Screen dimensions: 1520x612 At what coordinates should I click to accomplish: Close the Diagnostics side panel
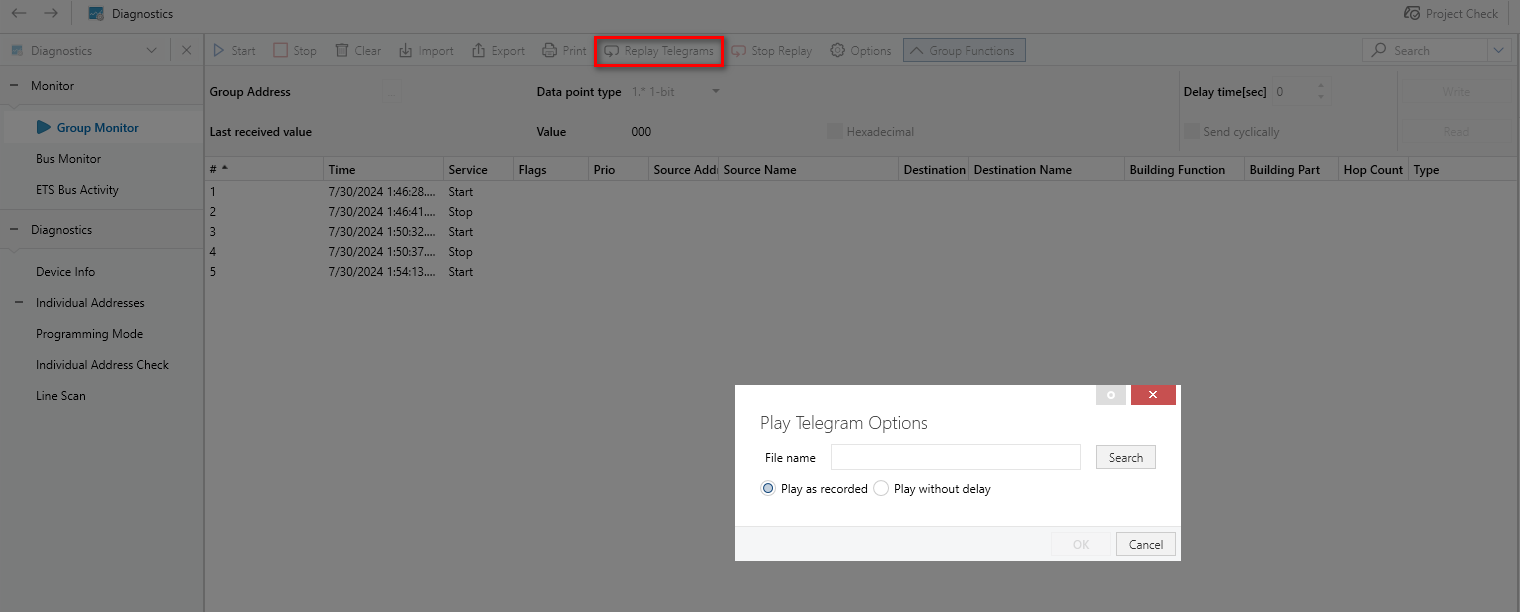[186, 50]
